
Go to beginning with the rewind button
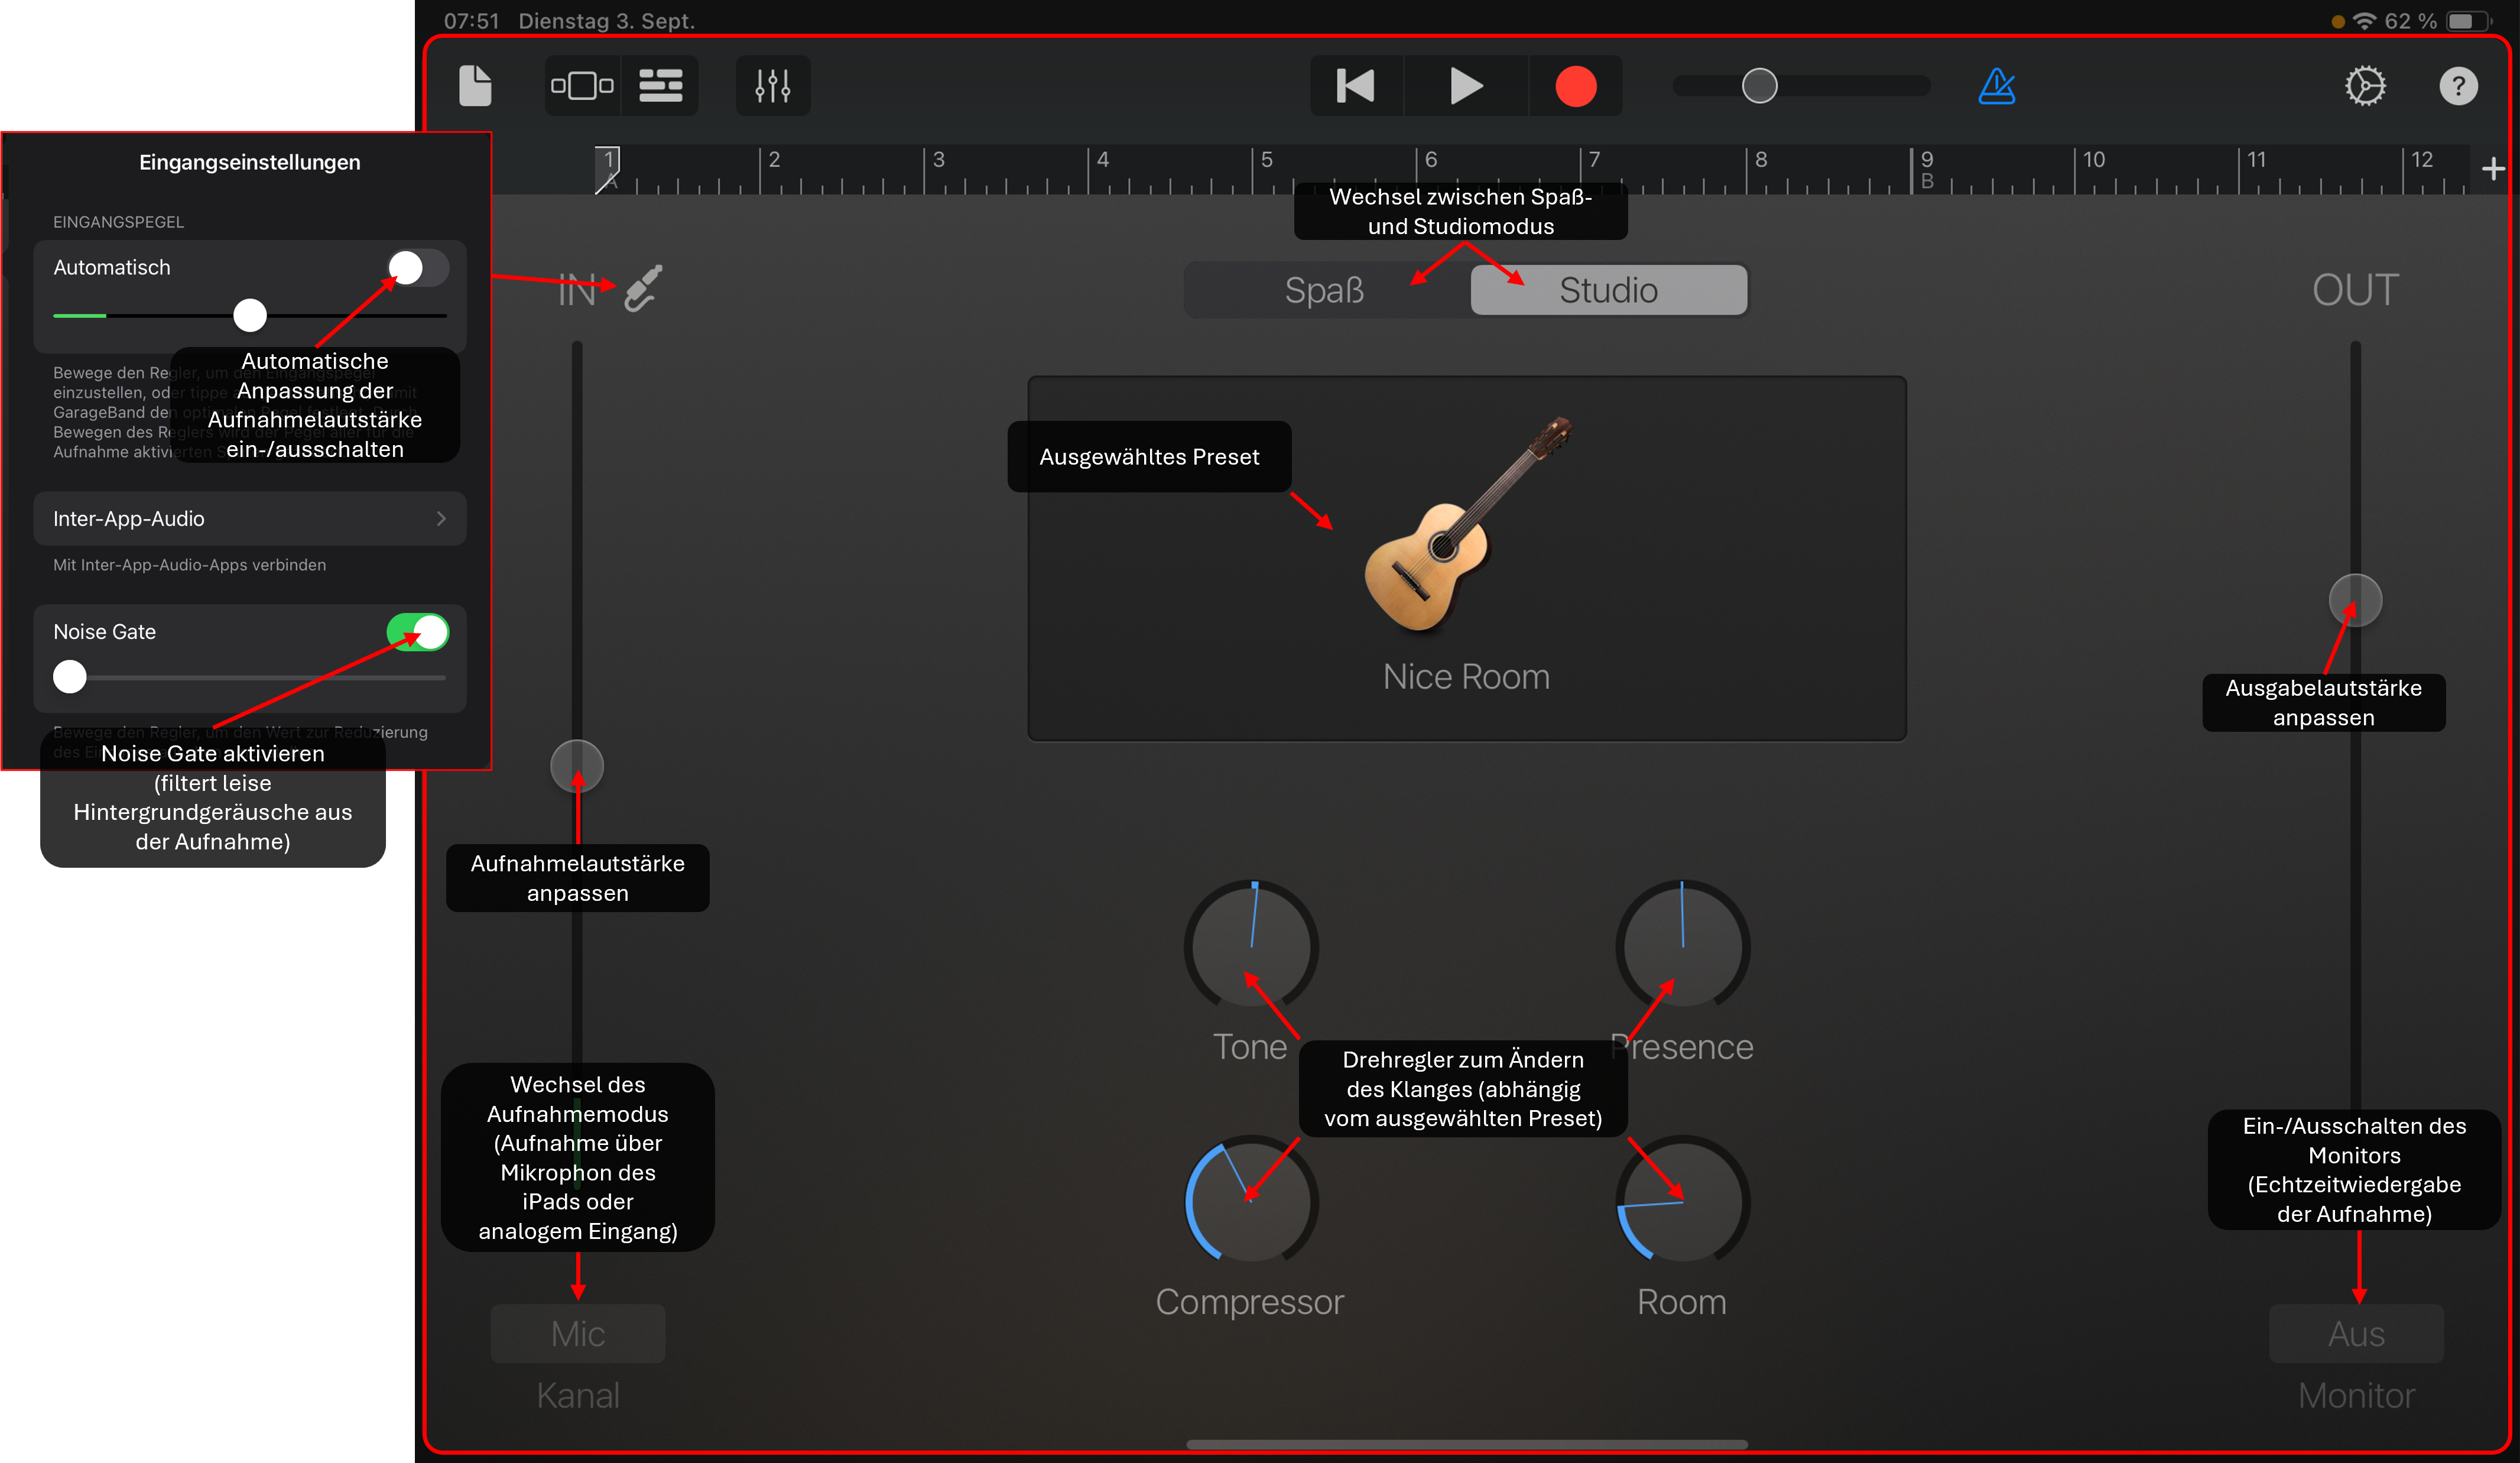click(1356, 86)
